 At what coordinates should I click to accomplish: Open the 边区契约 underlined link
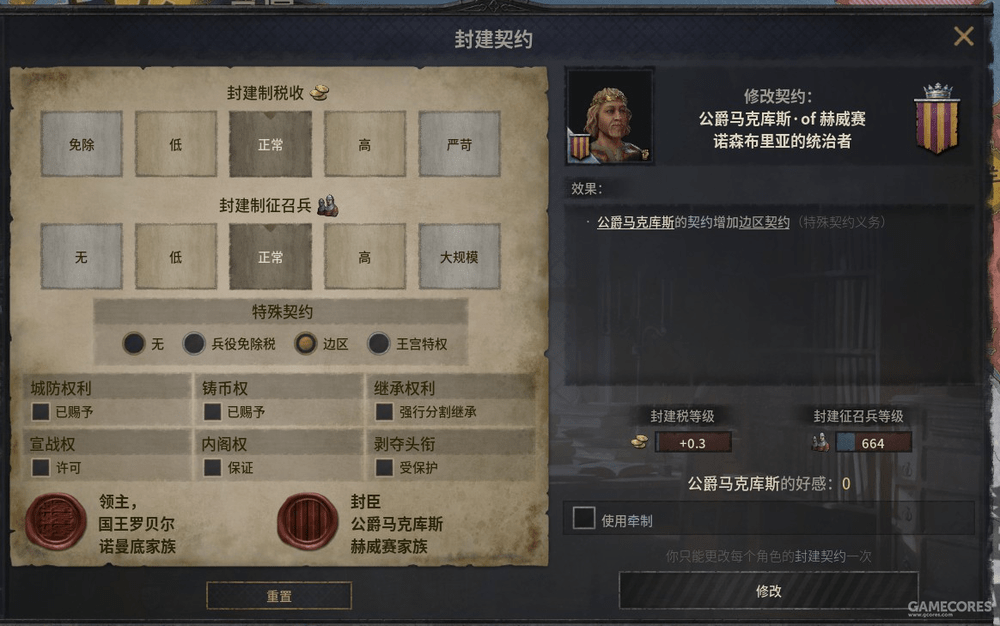pos(764,222)
